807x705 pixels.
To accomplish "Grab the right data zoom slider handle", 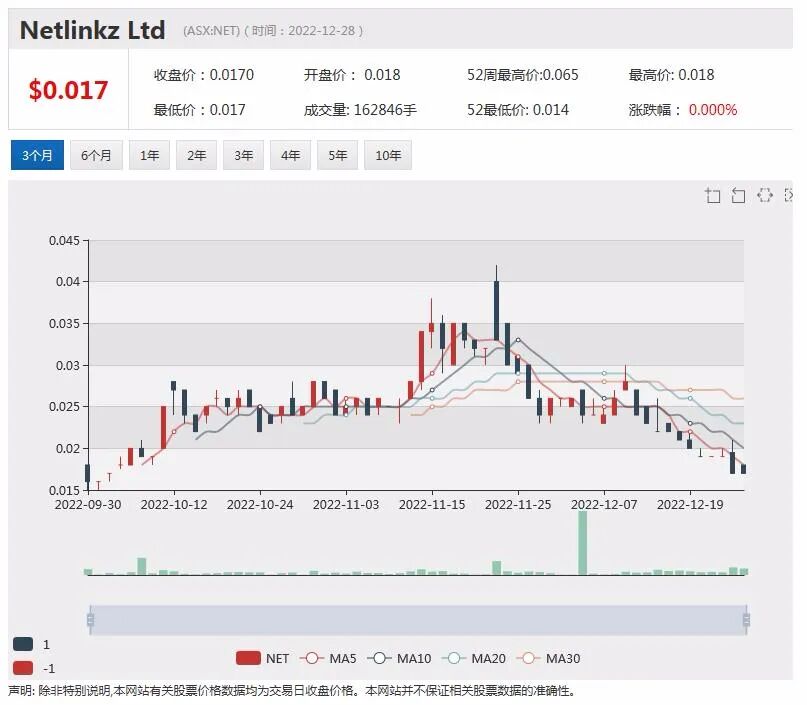I will [x=746, y=620].
